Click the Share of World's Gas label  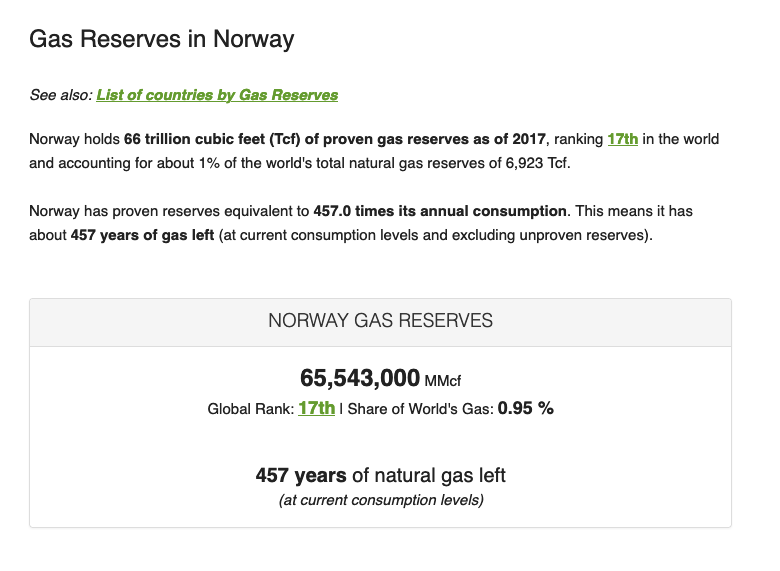click(420, 409)
